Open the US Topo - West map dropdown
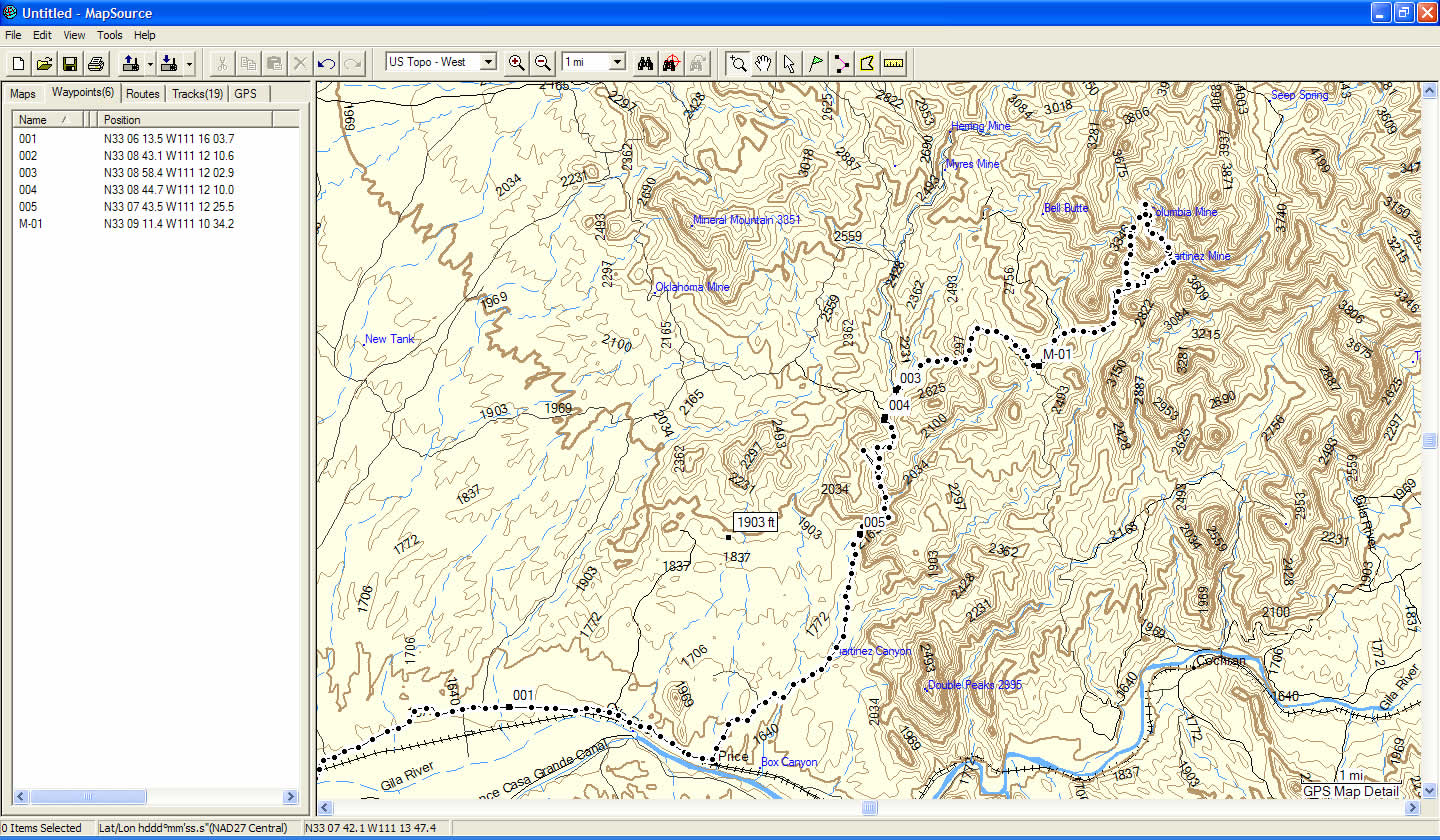1440x840 pixels. point(488,62)
